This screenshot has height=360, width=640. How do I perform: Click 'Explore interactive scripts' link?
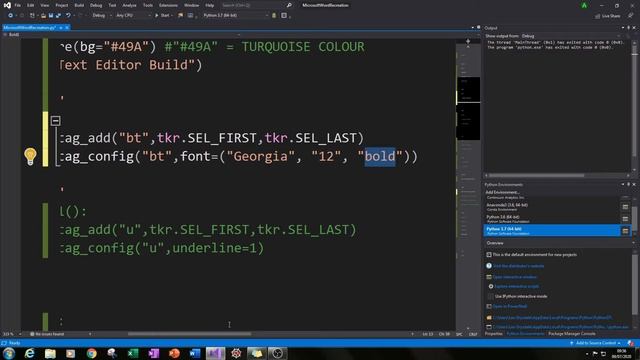[516, 287]
